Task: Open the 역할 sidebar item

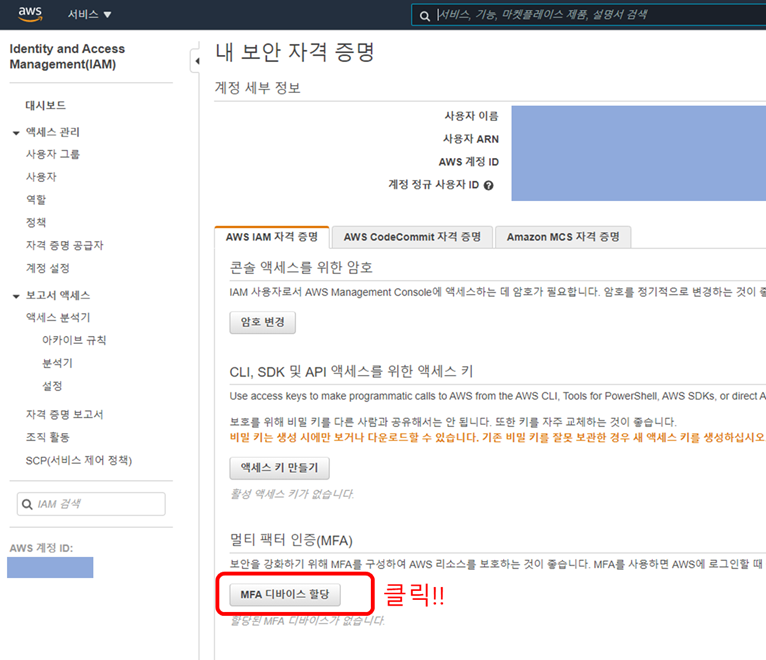Action: 36,200
